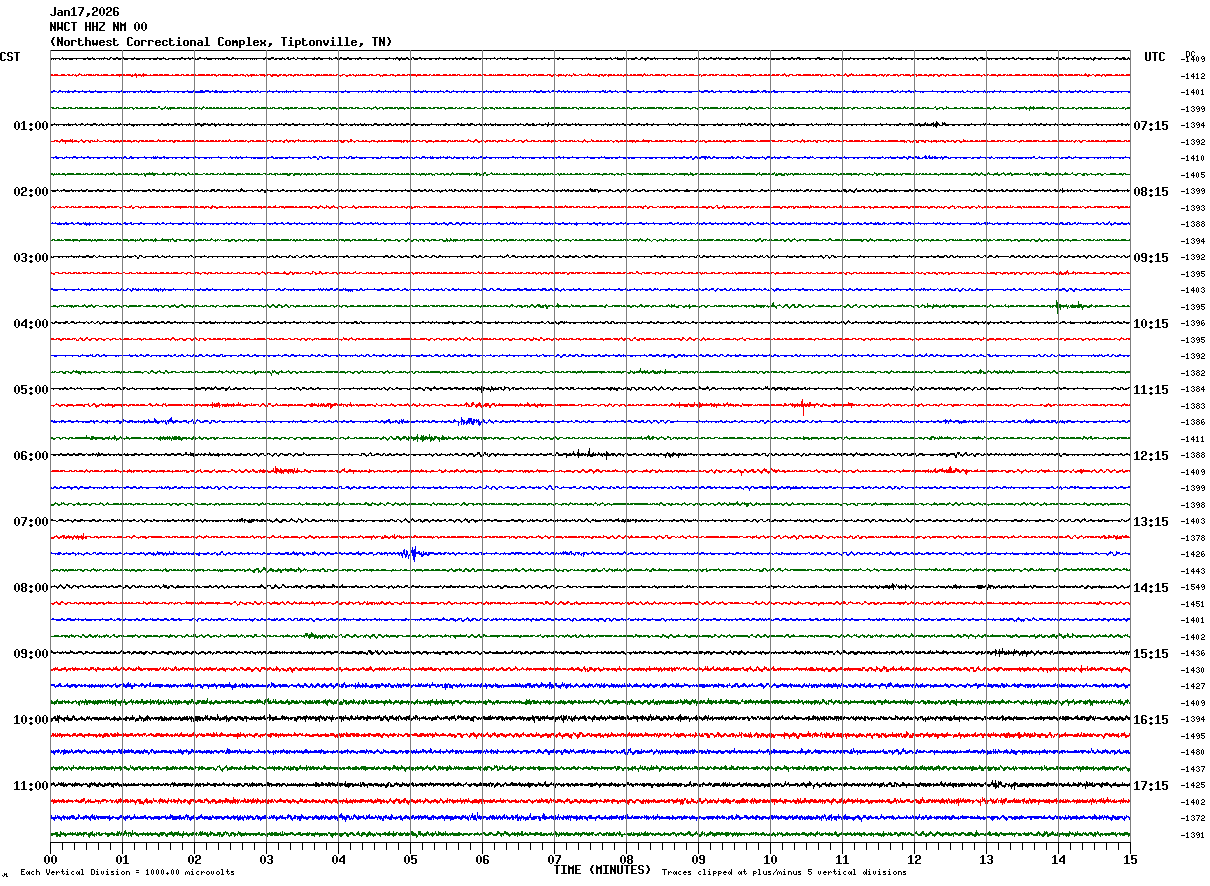
Task: Click minute 15 on the time axis
Action: click(x=1130, y=859)
